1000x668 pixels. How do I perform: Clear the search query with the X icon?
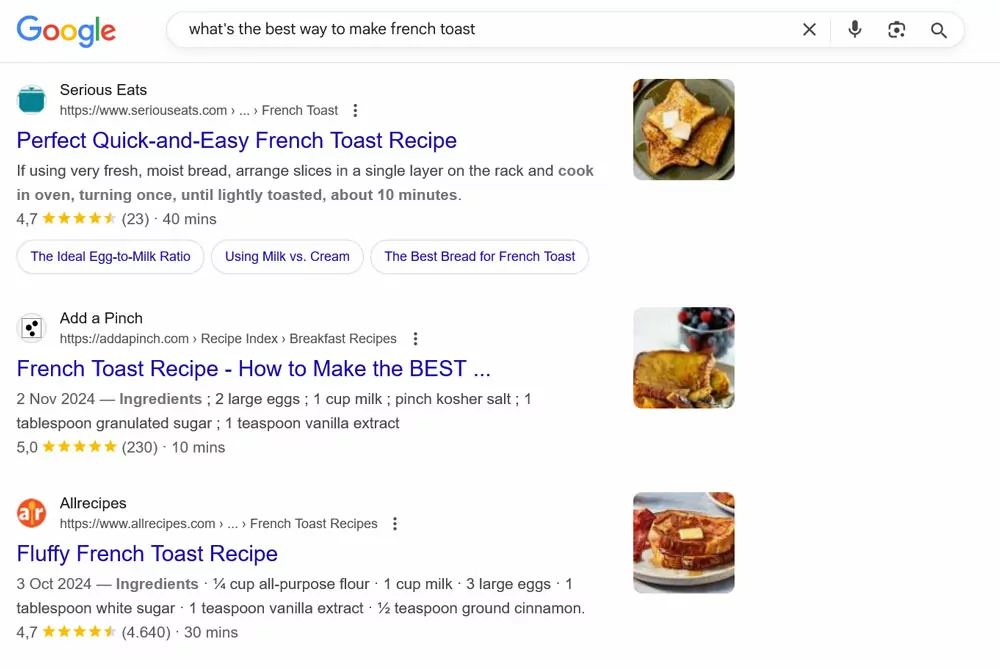tap(809, 29)
